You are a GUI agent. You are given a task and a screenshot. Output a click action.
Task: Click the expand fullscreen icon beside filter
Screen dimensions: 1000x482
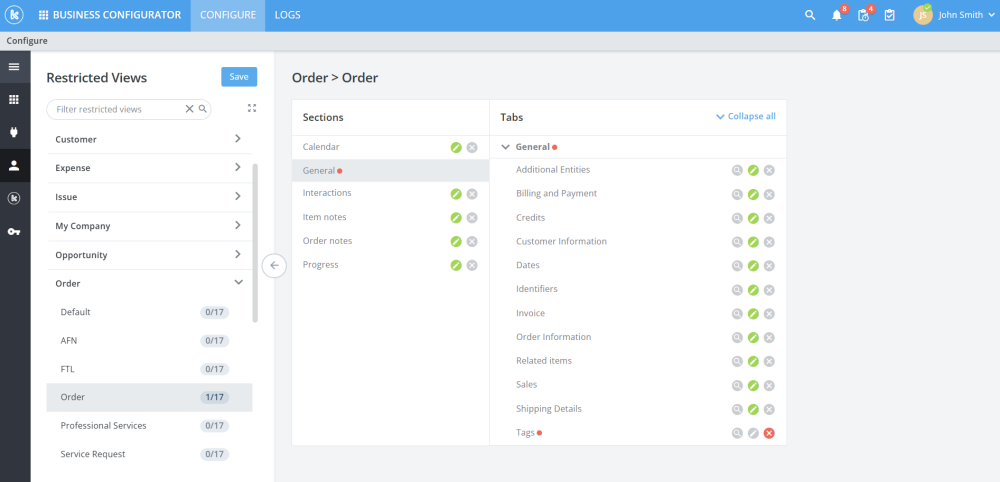coord(252,108)
